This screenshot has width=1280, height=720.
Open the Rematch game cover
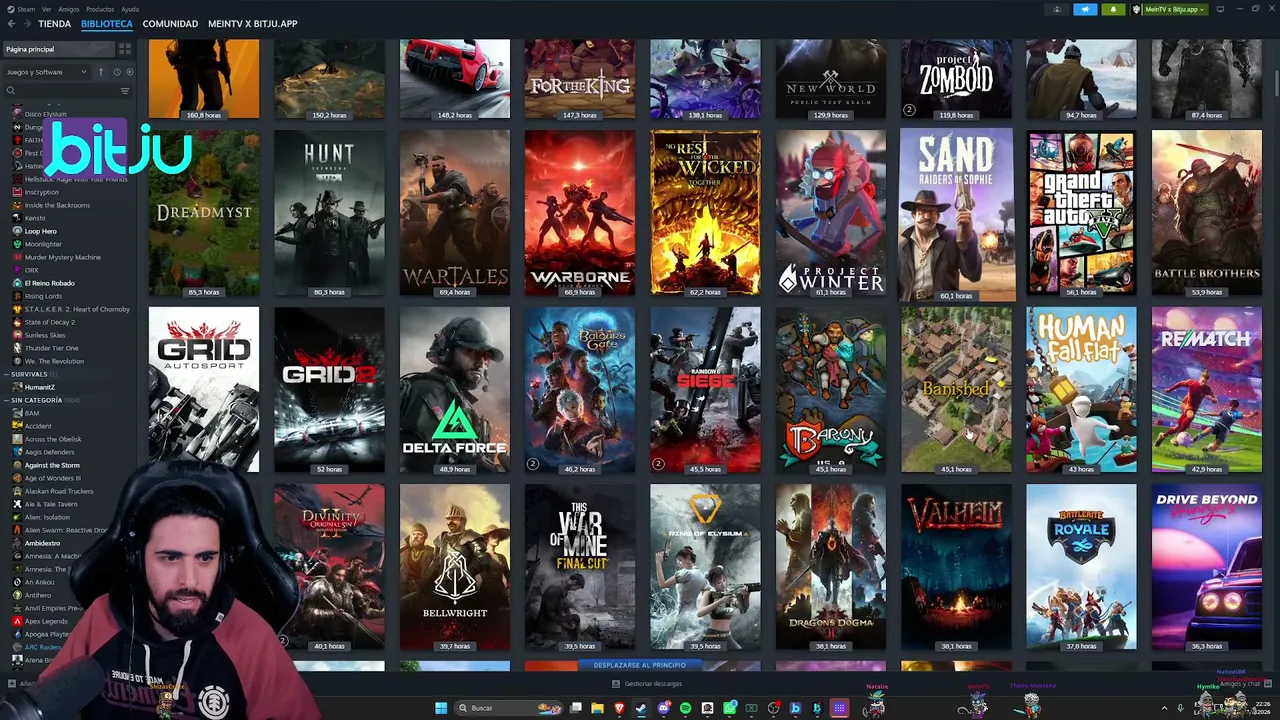1207,390
